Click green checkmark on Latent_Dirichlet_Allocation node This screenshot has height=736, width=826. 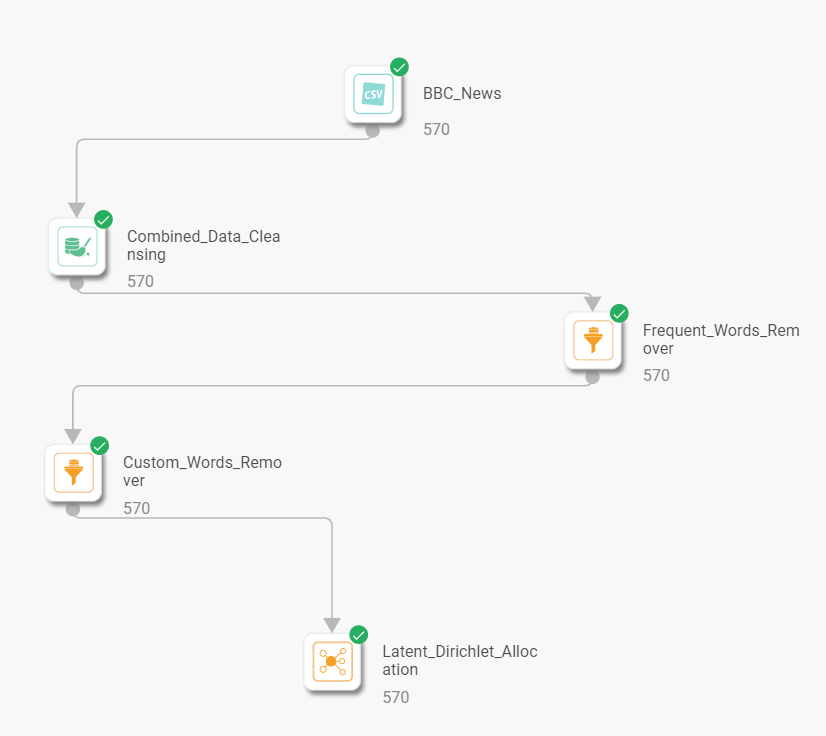coord(359,635)
